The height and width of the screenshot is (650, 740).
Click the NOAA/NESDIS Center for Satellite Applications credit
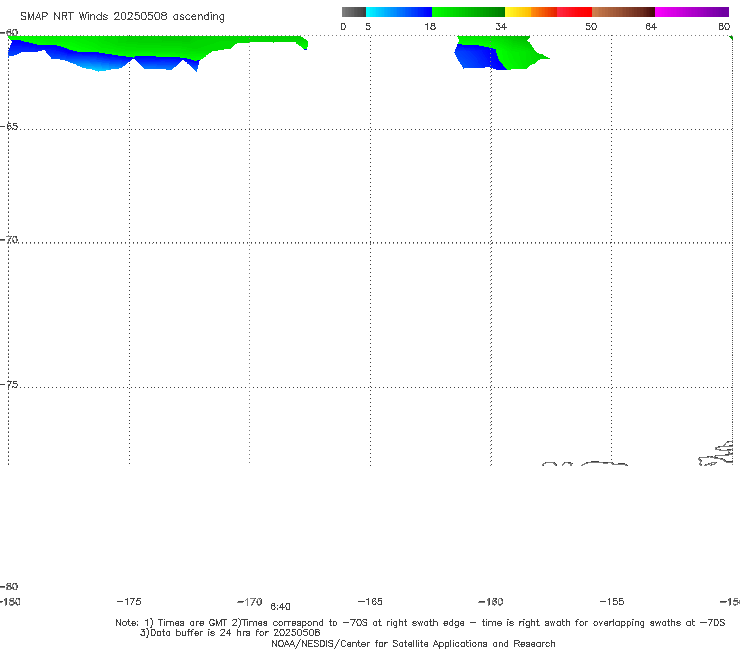pos(413,643)
